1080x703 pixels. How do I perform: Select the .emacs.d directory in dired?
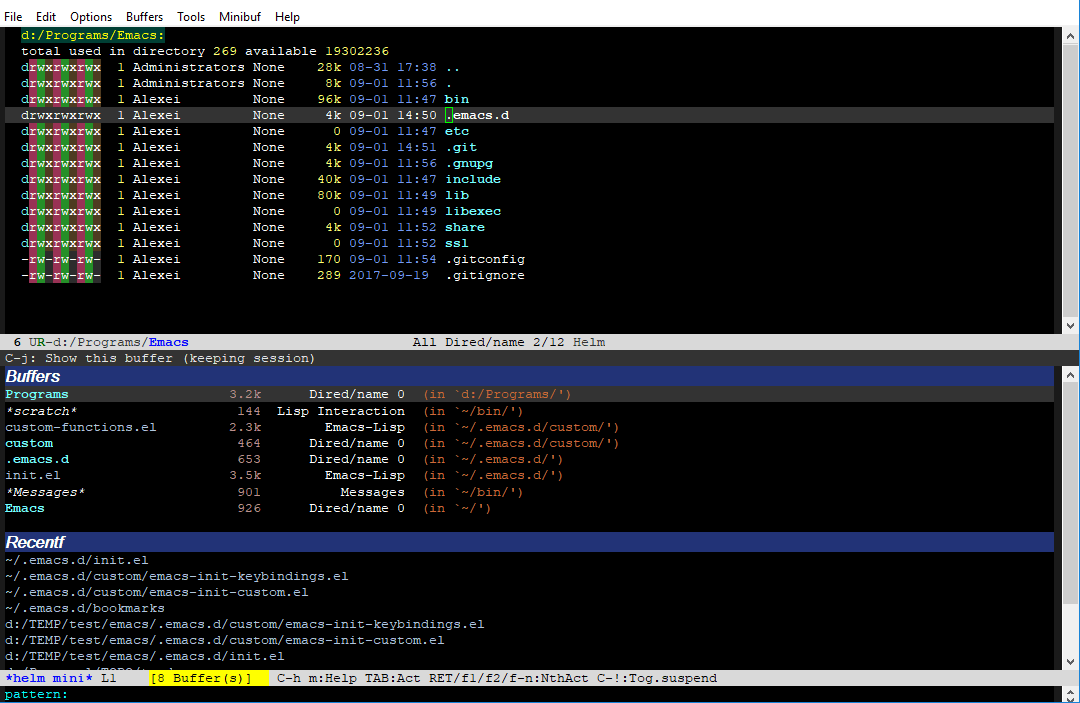click(x=477, y=115)
